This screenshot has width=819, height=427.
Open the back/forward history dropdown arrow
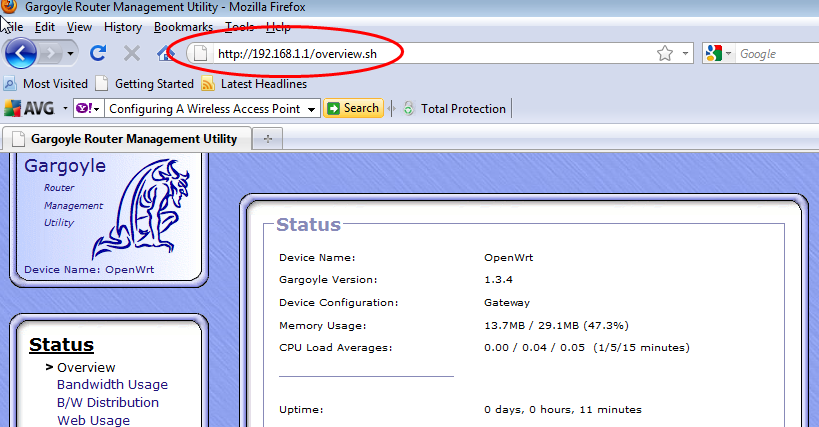(x=70, y=53)
